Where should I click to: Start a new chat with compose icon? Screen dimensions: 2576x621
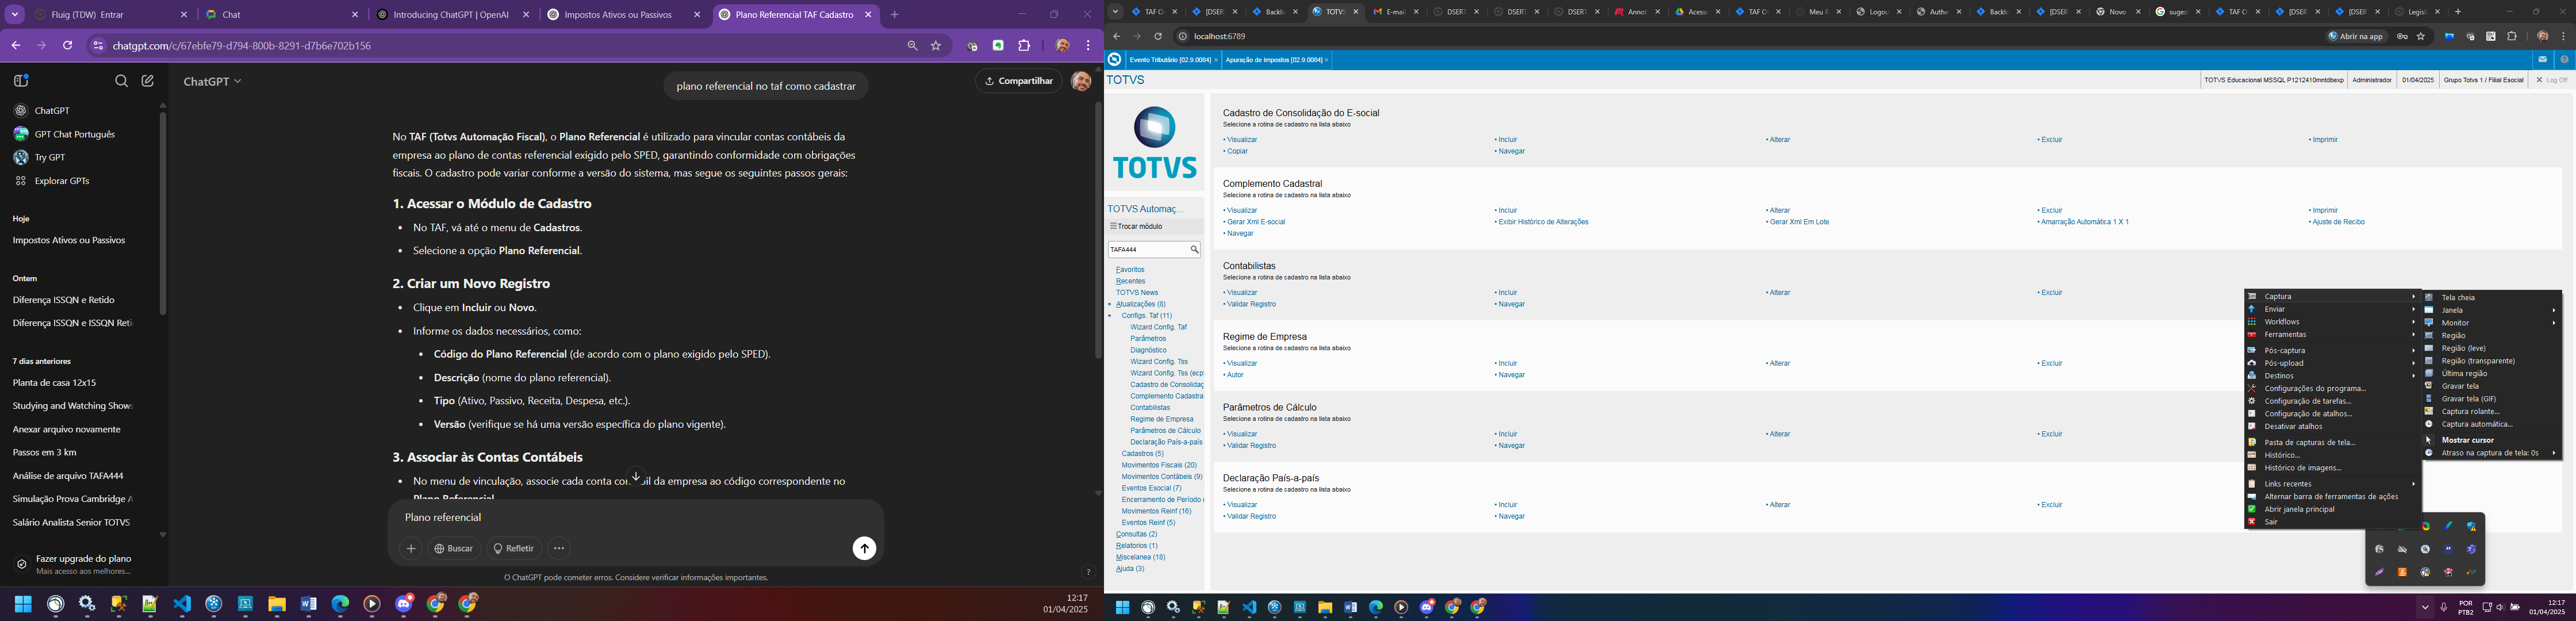pyautogui.click(x=148, y=81)
